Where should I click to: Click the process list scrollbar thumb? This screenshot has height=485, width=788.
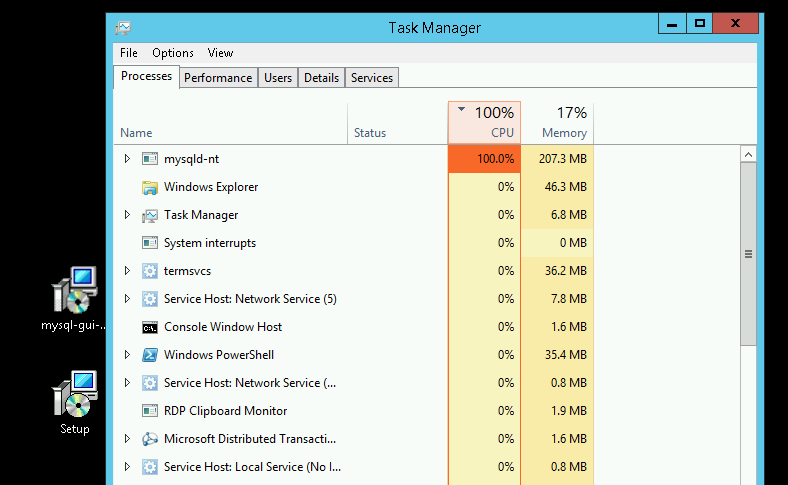(748, 254)
